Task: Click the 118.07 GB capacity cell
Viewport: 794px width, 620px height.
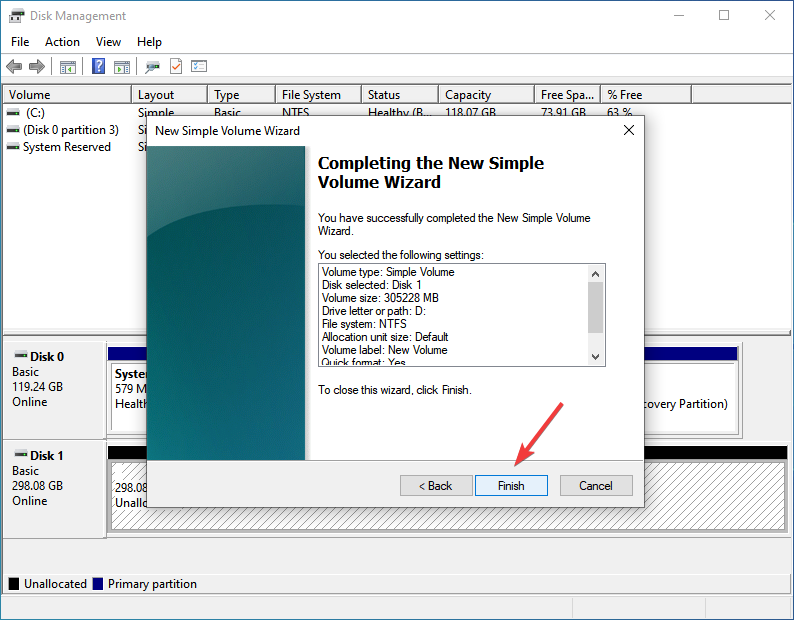Action: 470,112
